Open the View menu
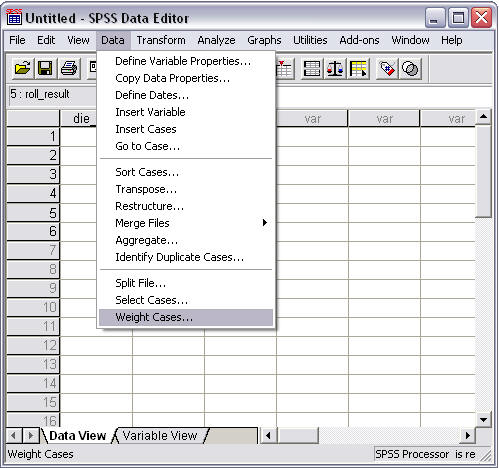The image size is (499, 468). point(78,40)
